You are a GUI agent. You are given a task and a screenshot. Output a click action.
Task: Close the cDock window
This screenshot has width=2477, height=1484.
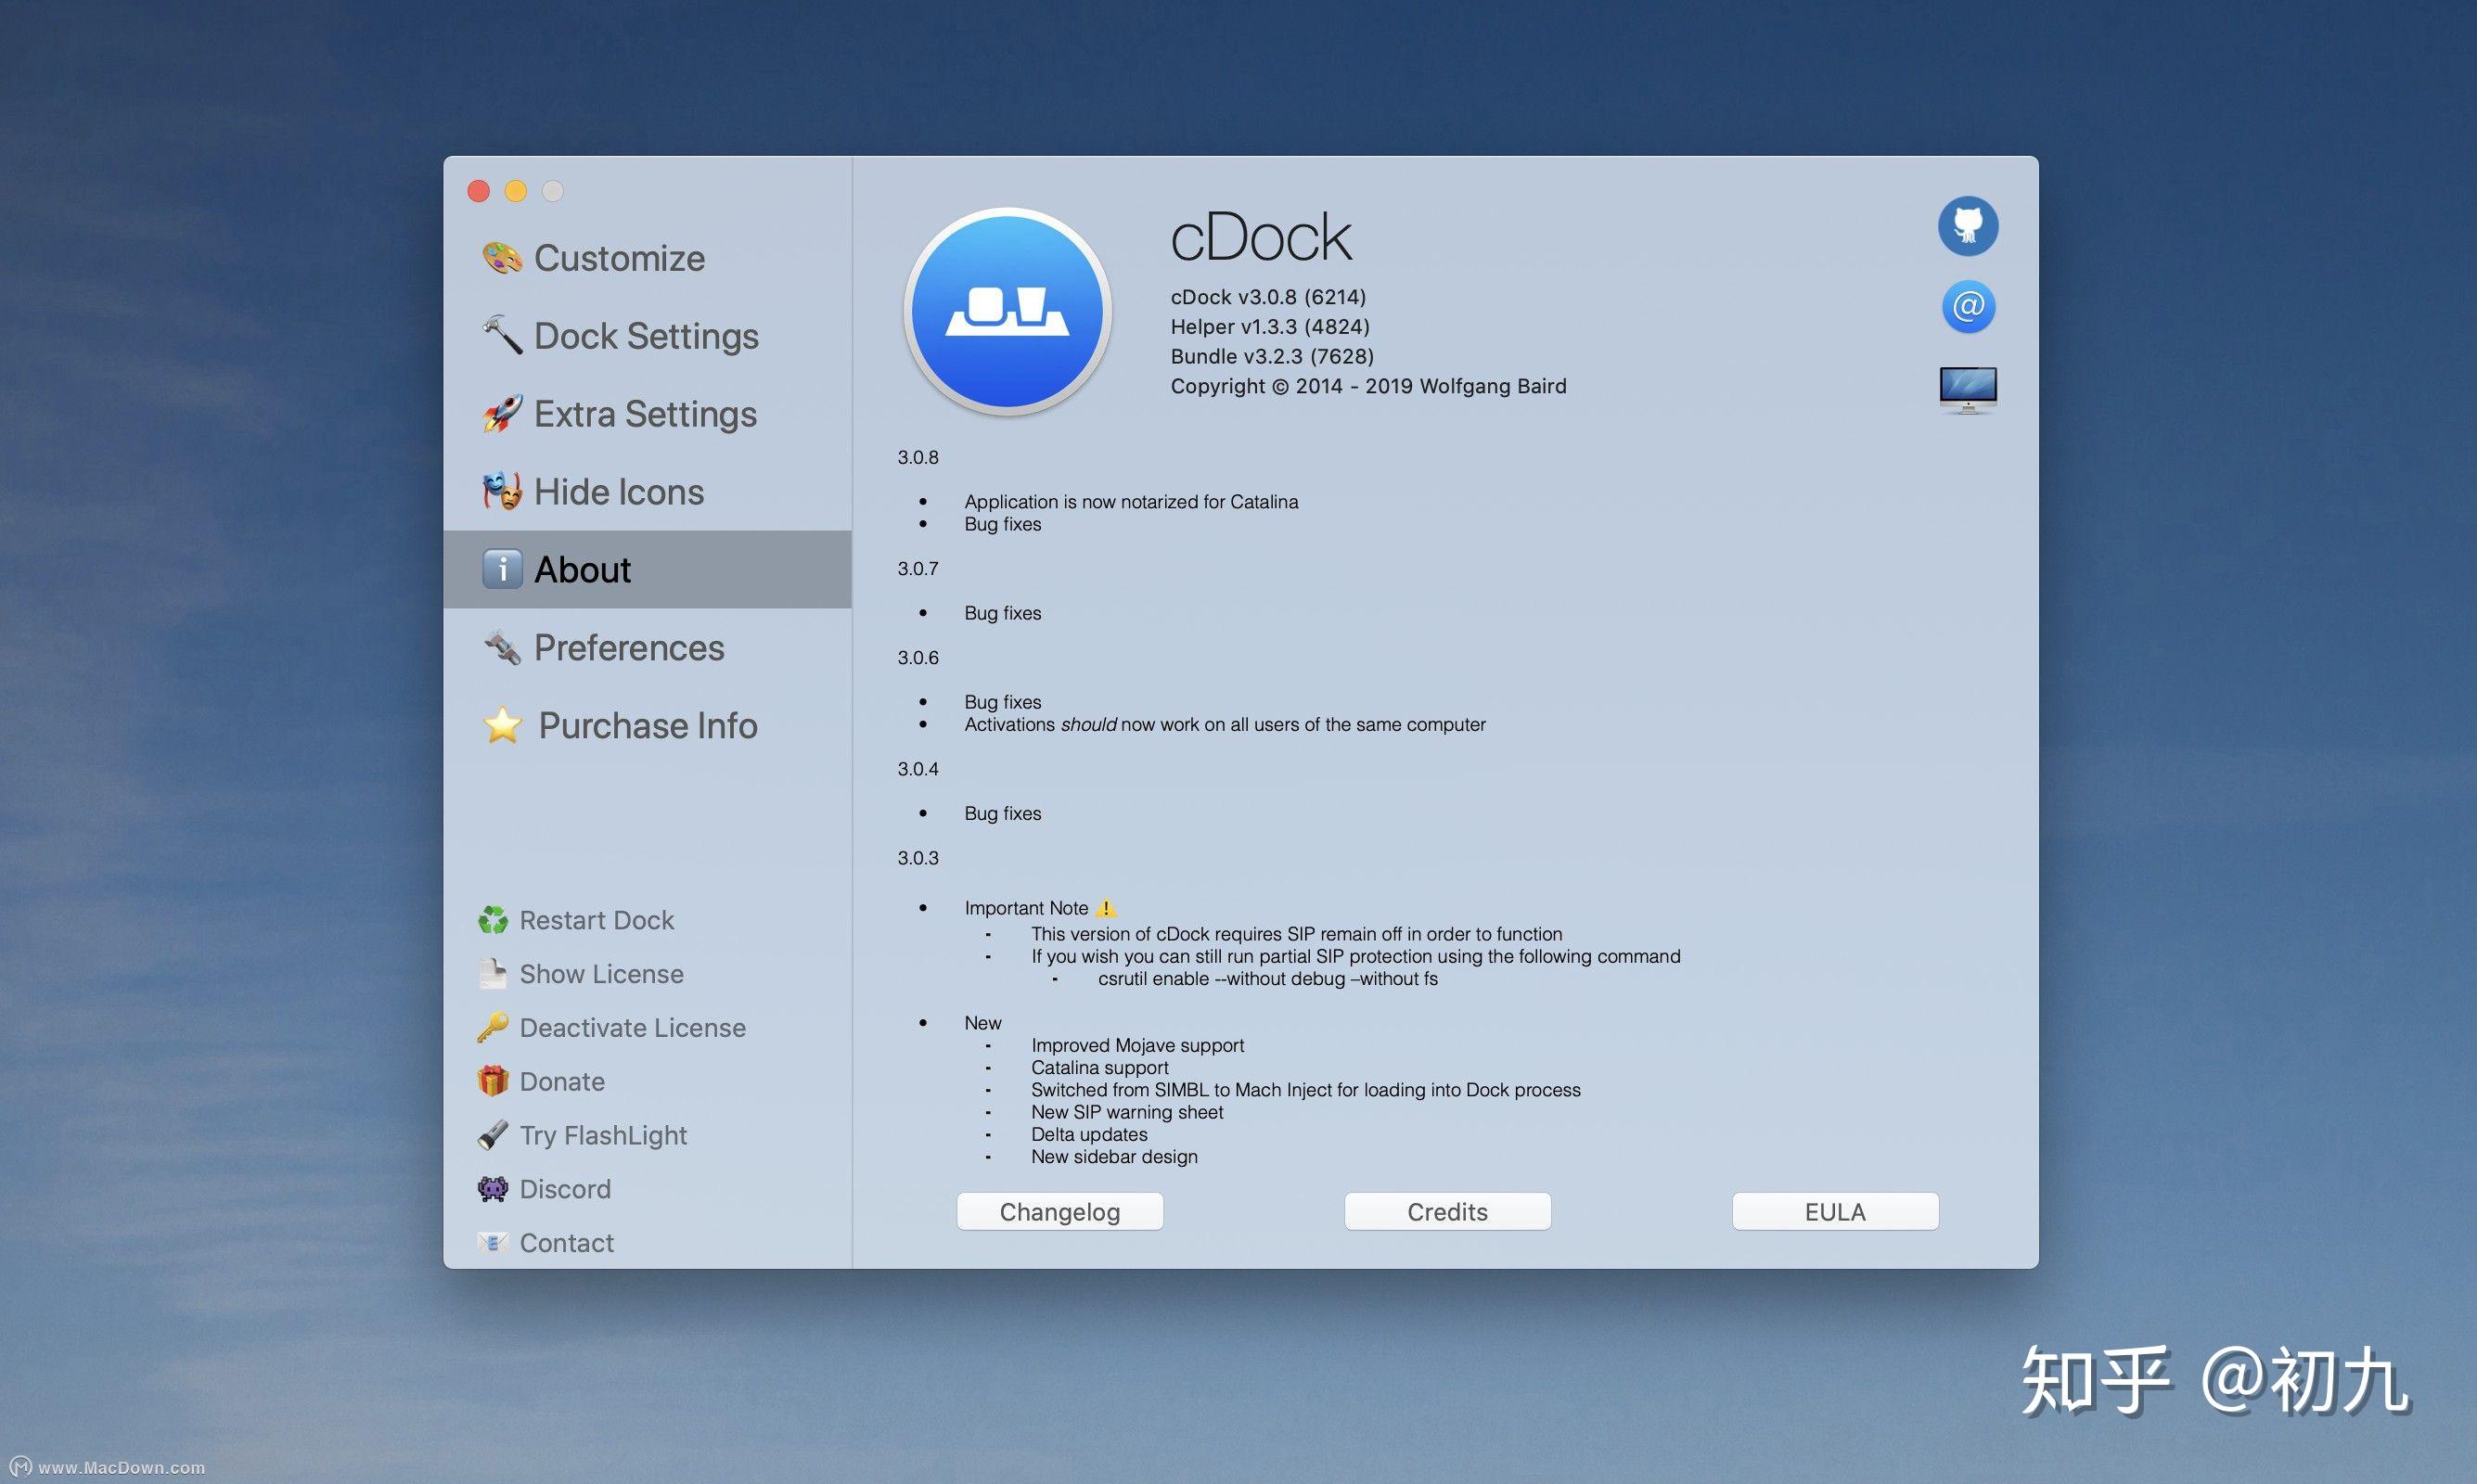(x=479, y=191)
